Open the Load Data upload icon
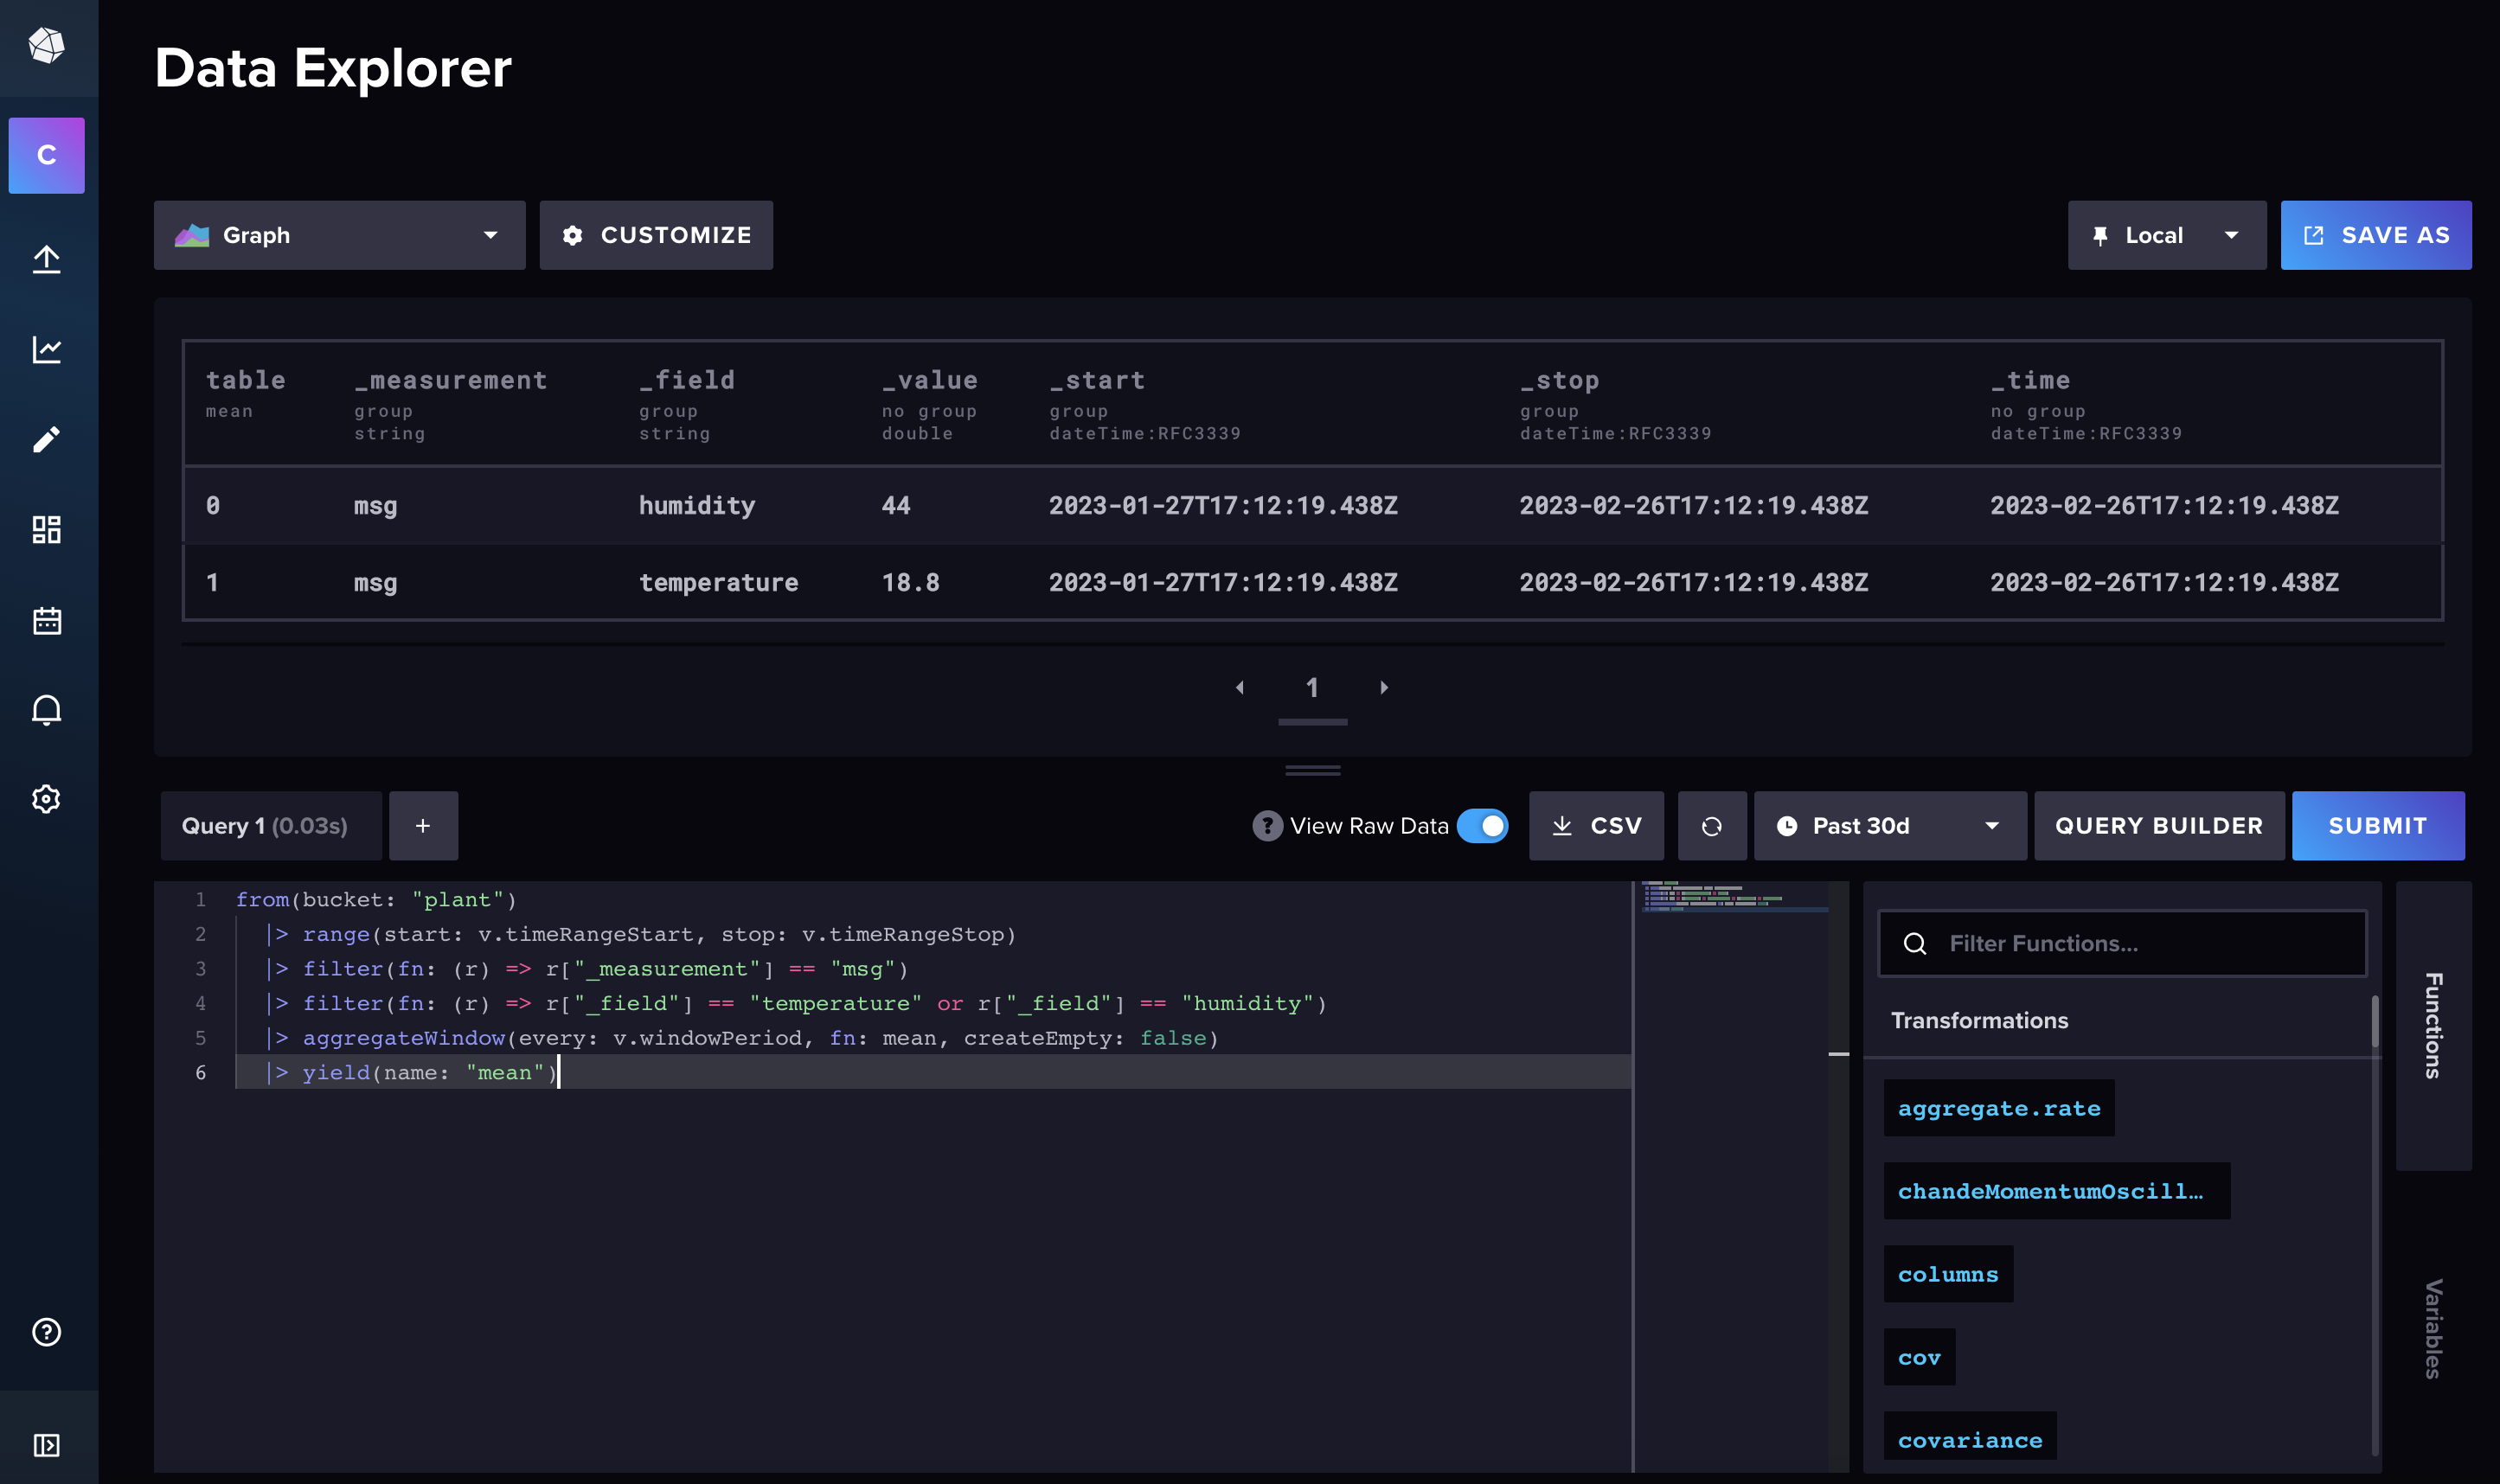 47,259
